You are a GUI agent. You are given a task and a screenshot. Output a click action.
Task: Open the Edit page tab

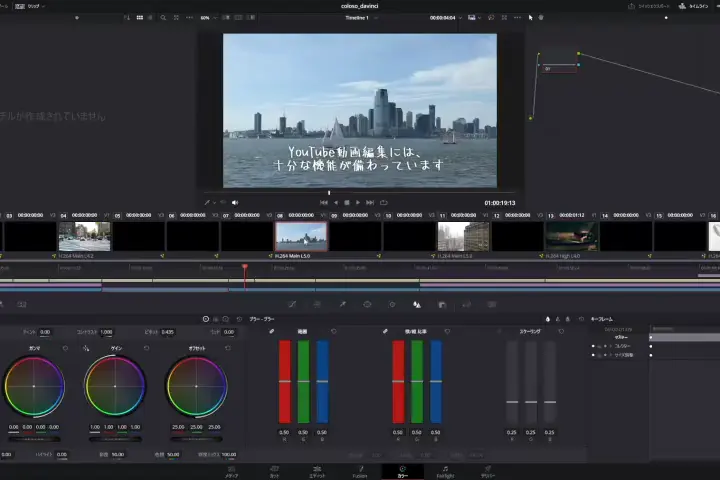pos(317,472)
